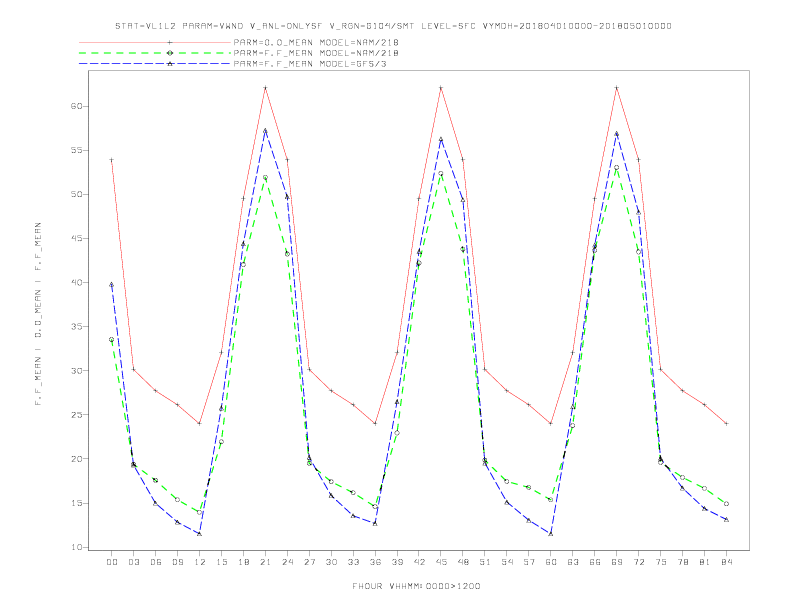Click the x-axis tick label 18
The image size is (792, 612).
click(243, 563)
